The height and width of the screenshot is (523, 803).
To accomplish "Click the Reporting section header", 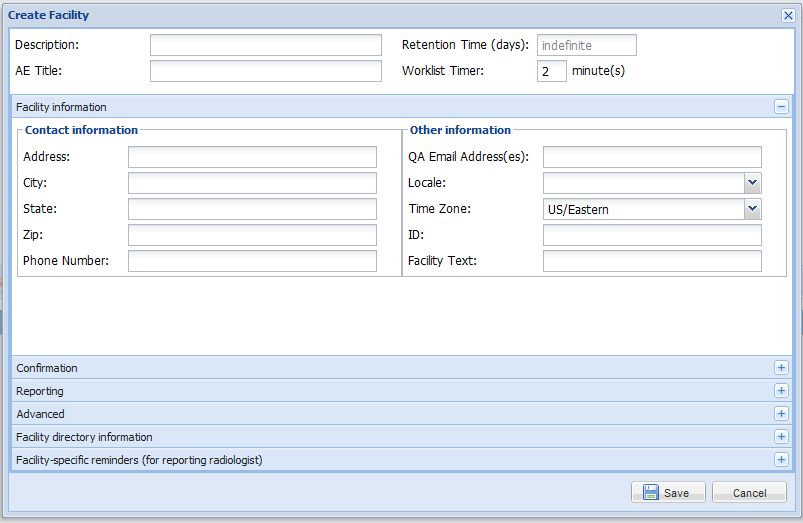I will tap(402, 391).
